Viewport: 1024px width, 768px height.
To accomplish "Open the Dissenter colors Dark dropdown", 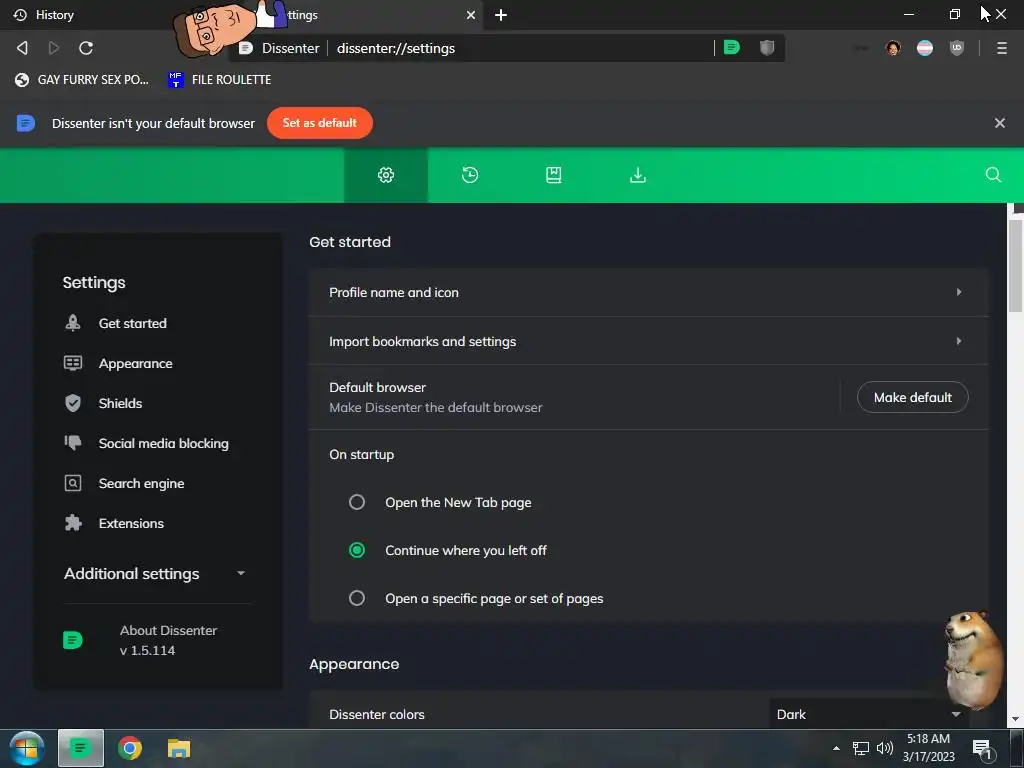I will coord(869,714).
